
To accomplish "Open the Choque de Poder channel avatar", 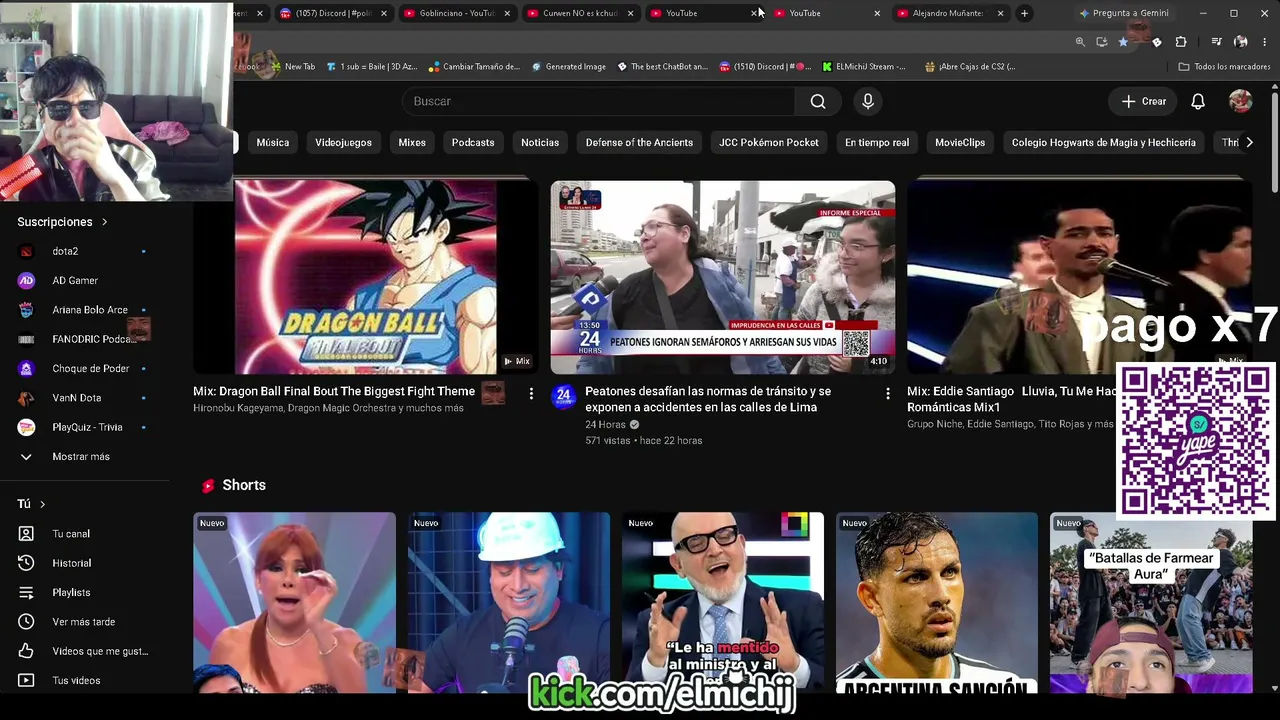I will 27,369.
